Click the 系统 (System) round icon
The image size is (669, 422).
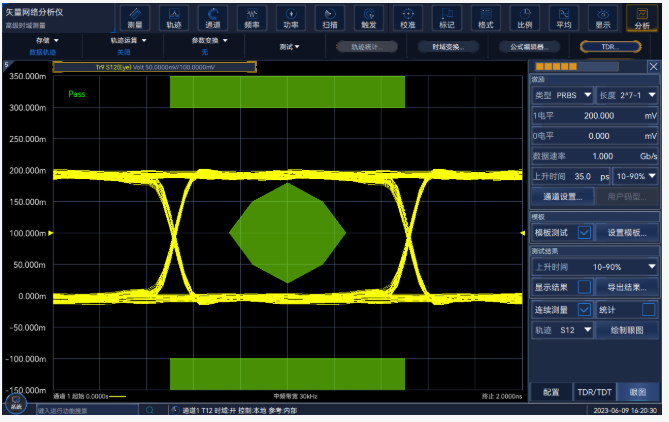[x=16, y=403]
